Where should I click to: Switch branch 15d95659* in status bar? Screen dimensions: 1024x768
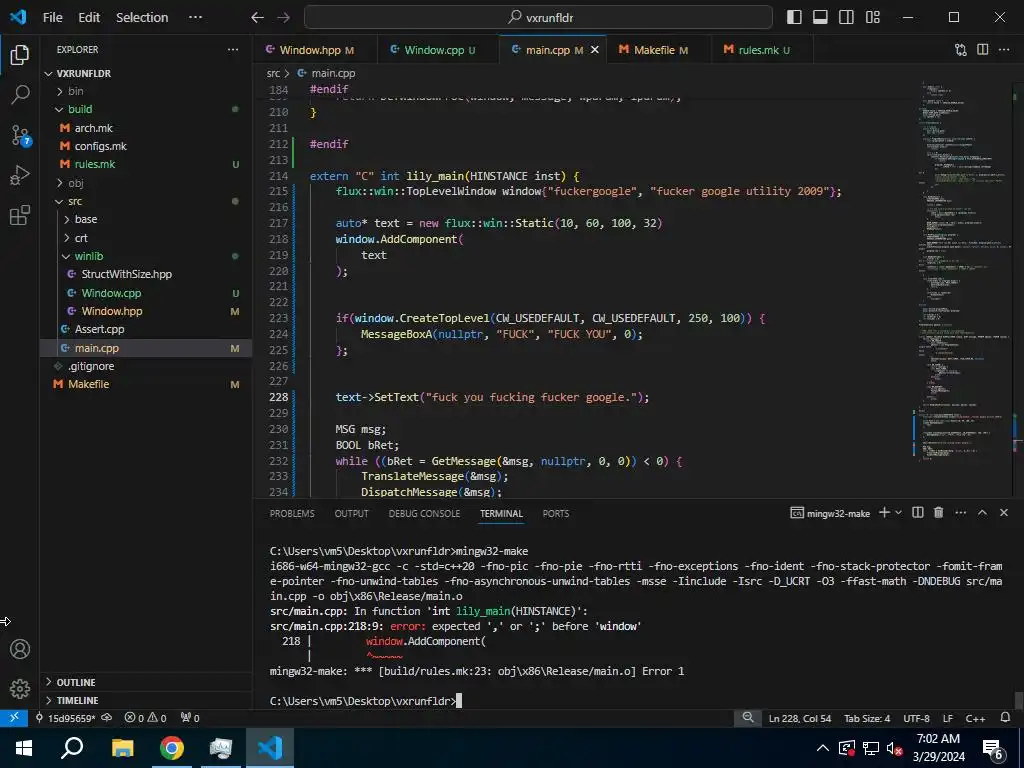click(x=65, y=718)
